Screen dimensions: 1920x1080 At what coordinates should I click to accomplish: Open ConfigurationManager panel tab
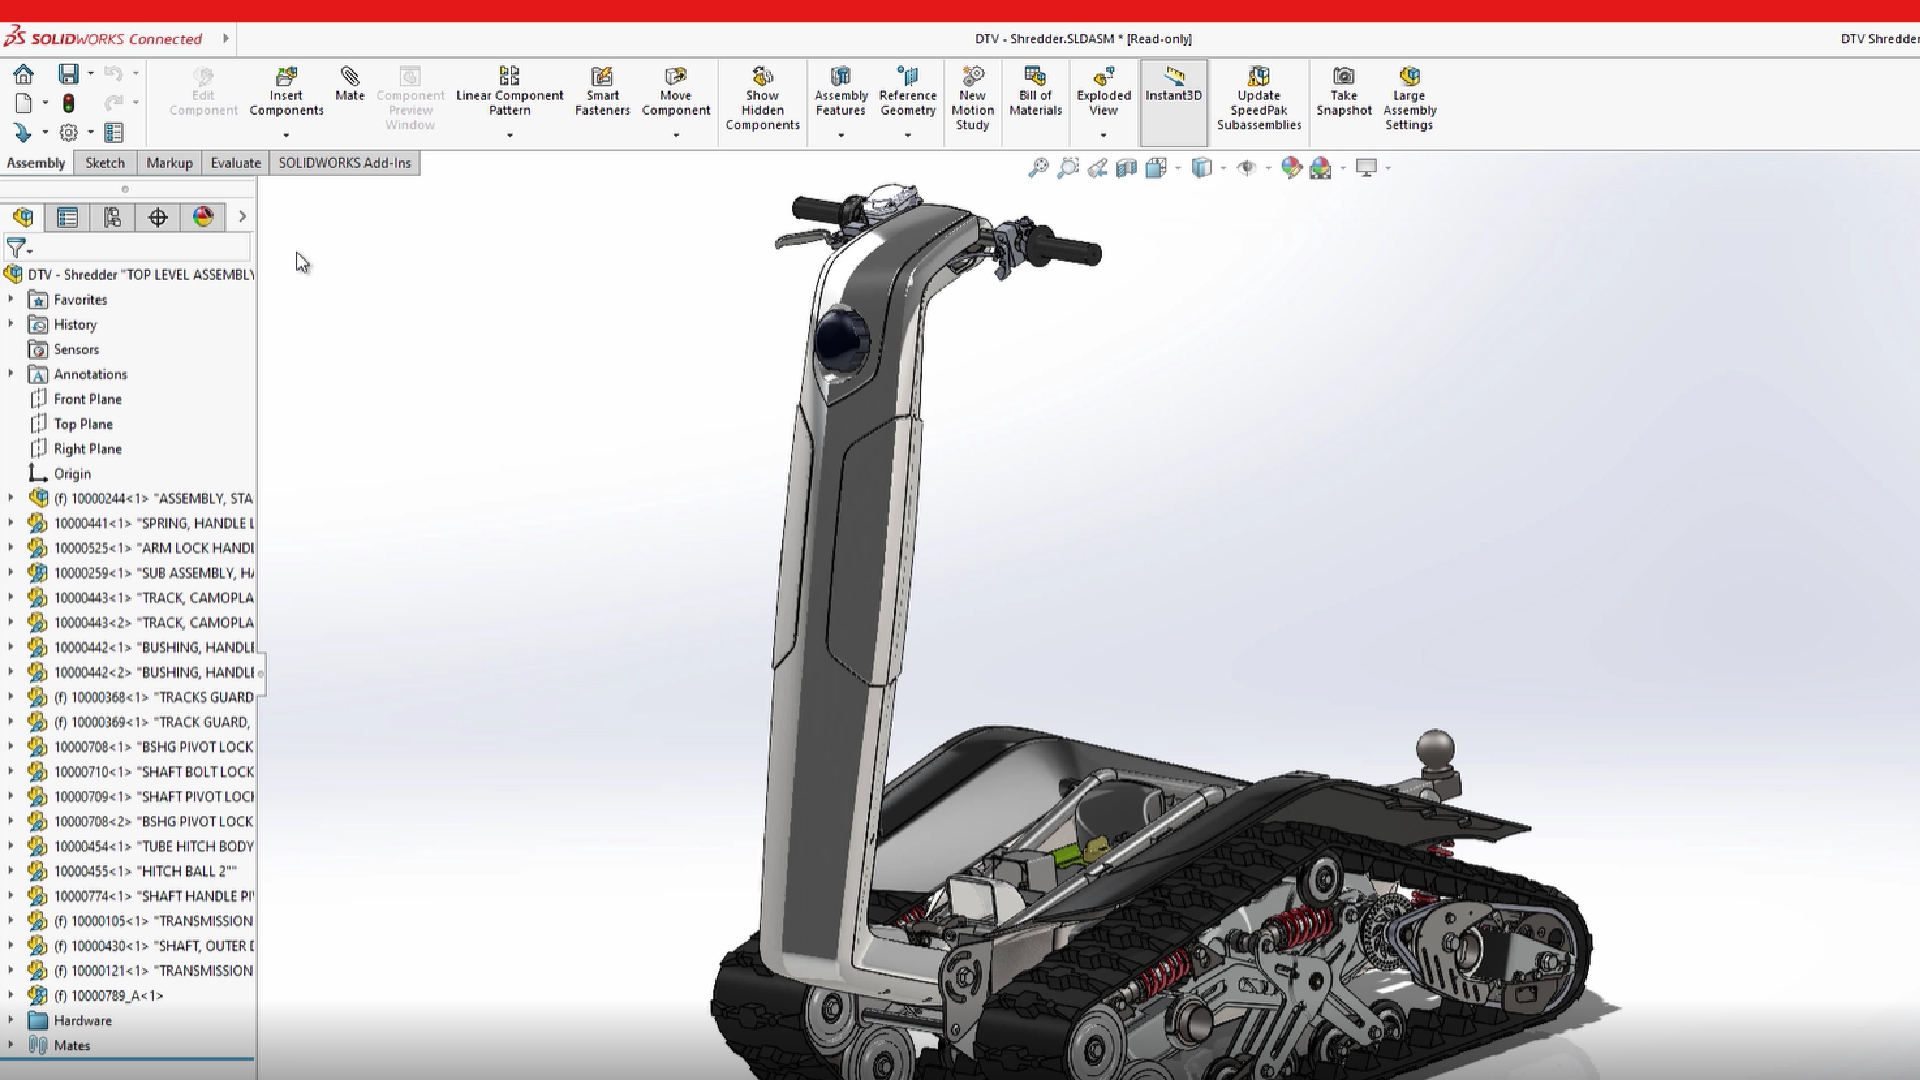click(x=112, y=217)
